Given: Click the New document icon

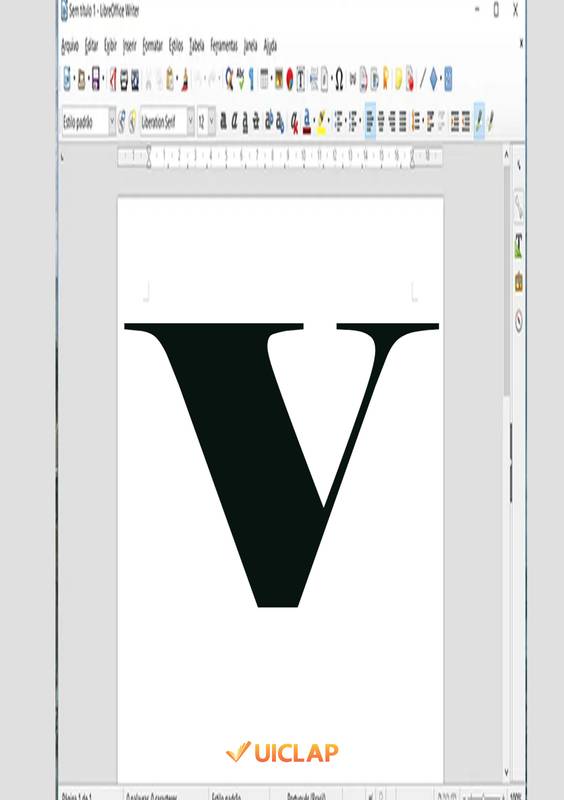Looking at the screenshot, I should pos(67,80).
